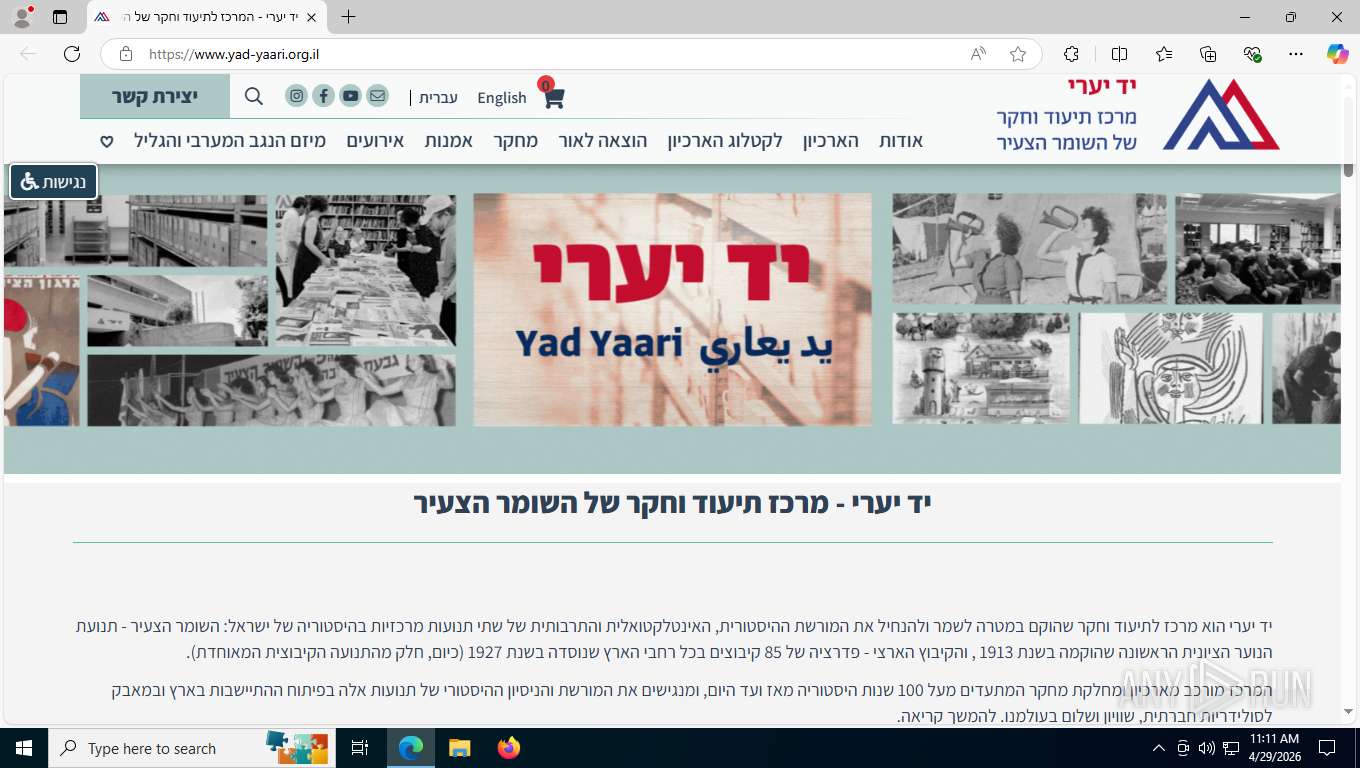Open the אודות menu item

(x=901, y=141)
